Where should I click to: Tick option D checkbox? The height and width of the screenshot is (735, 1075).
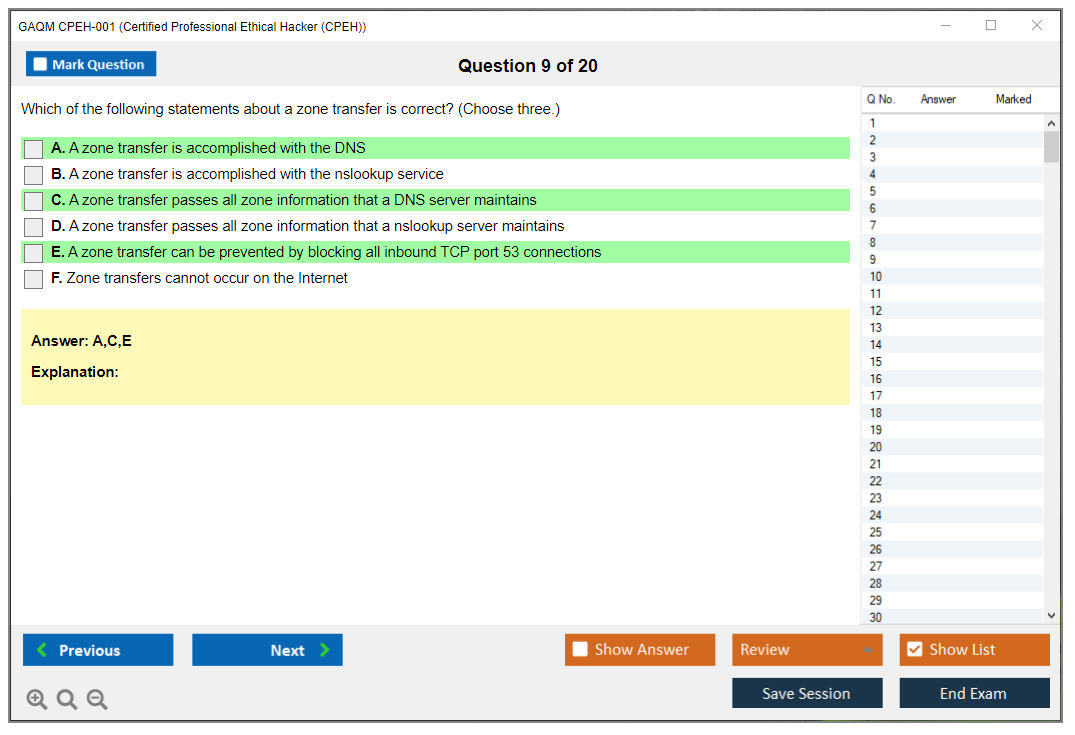click(x=34, y=227)
